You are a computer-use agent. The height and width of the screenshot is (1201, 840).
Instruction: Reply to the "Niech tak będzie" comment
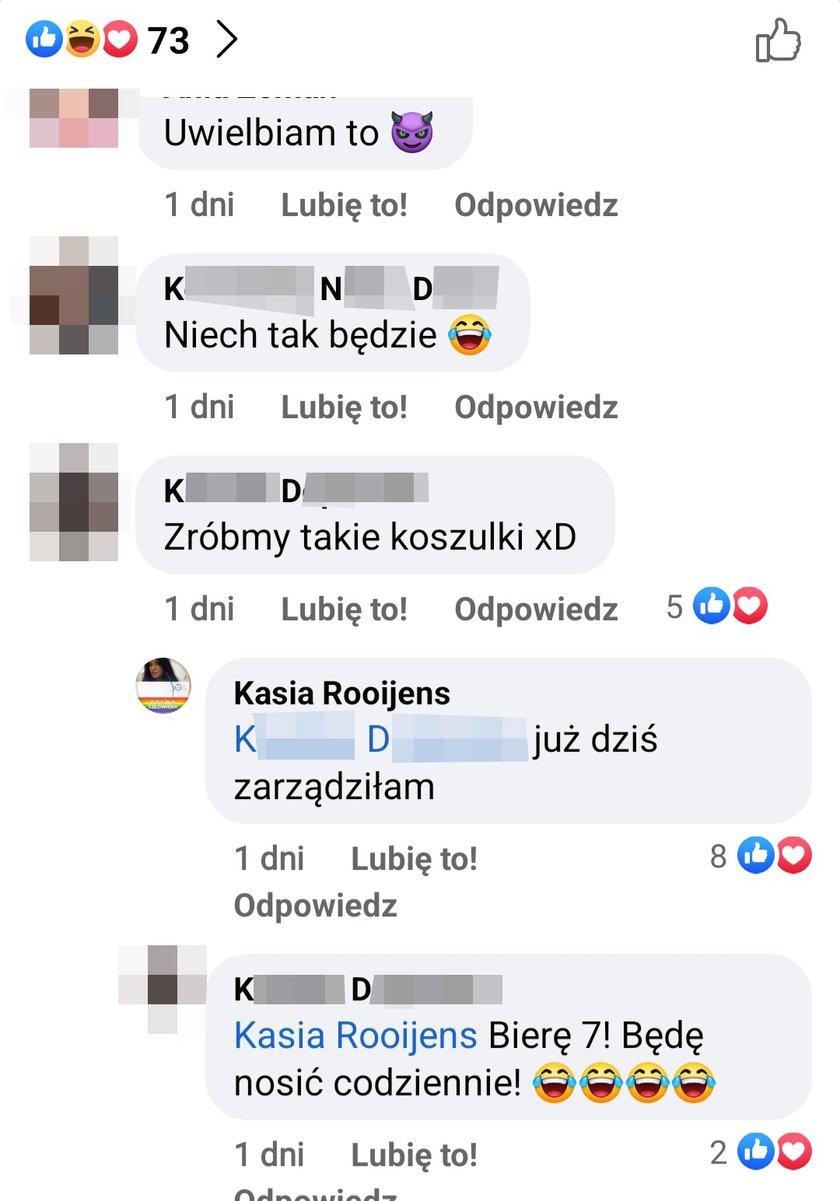tap(536, 407)
